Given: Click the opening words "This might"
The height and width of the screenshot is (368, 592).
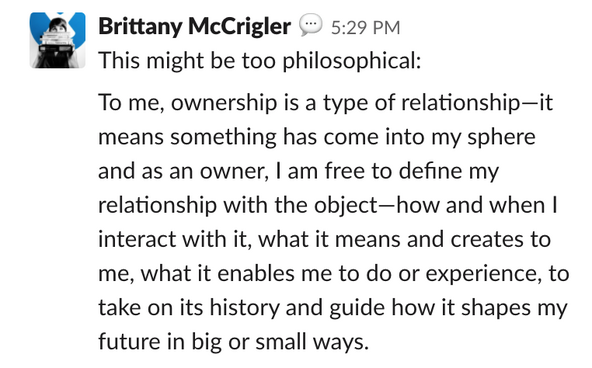Looking at the screenshot, I should [151, 61].
